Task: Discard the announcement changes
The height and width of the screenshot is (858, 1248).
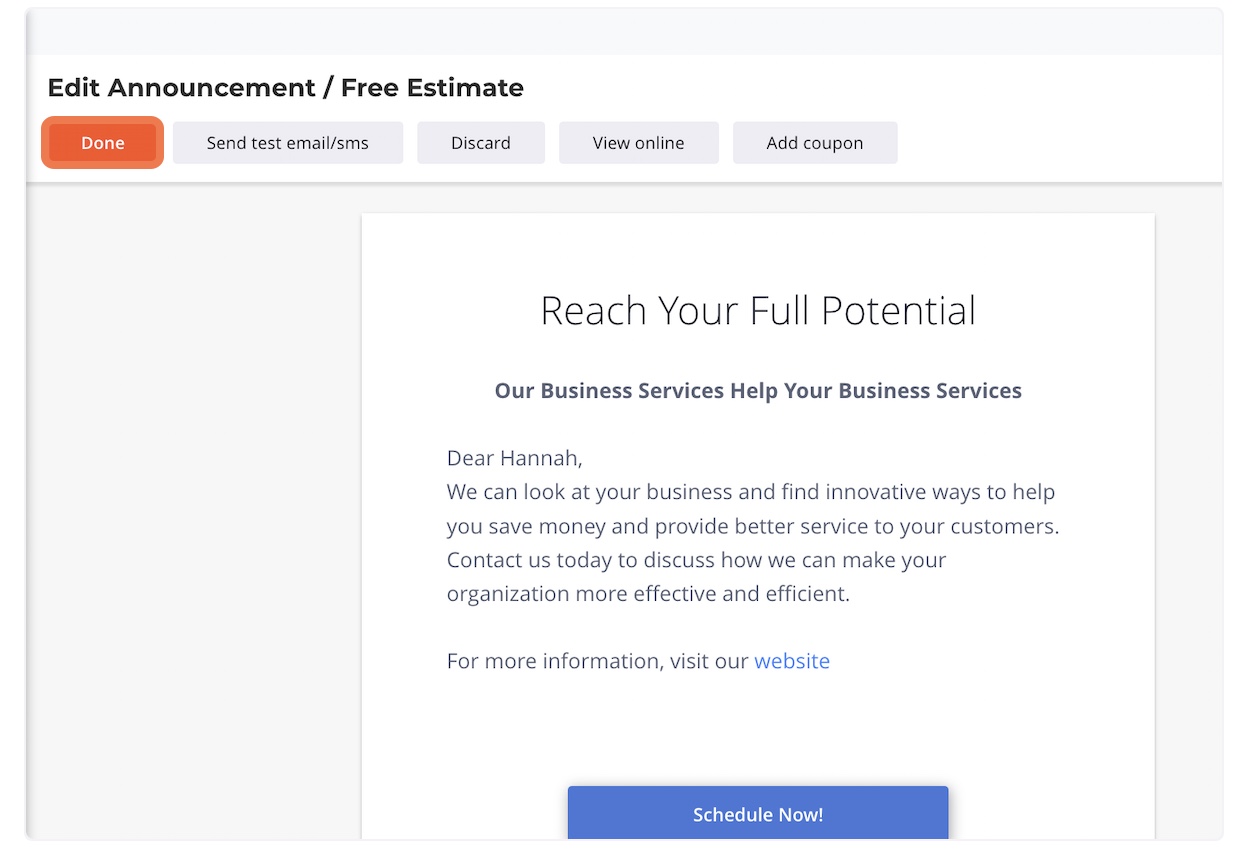Action: tap(481, 143)
